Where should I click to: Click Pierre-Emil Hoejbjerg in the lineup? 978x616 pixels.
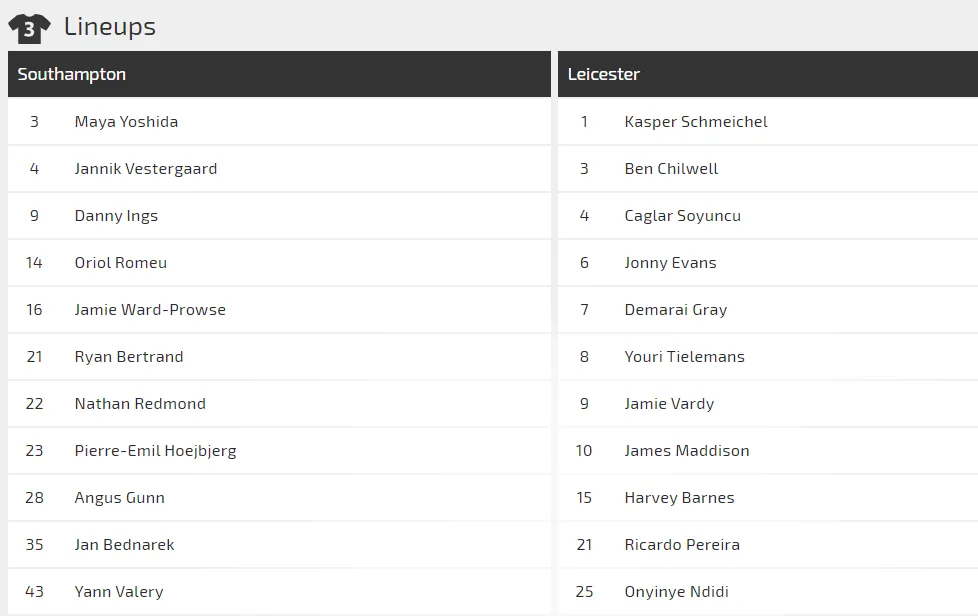click(155, 451)
